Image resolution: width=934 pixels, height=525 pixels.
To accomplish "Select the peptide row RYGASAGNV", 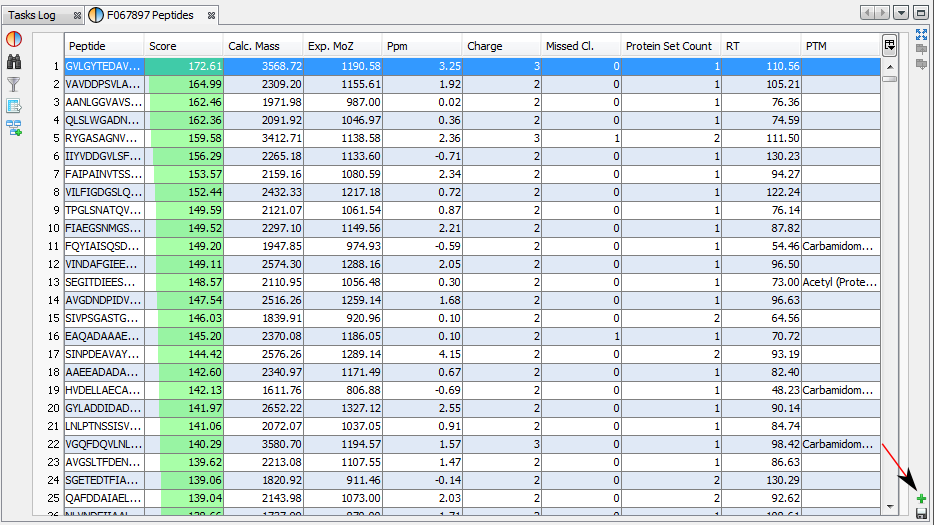I will pos(104,138).
